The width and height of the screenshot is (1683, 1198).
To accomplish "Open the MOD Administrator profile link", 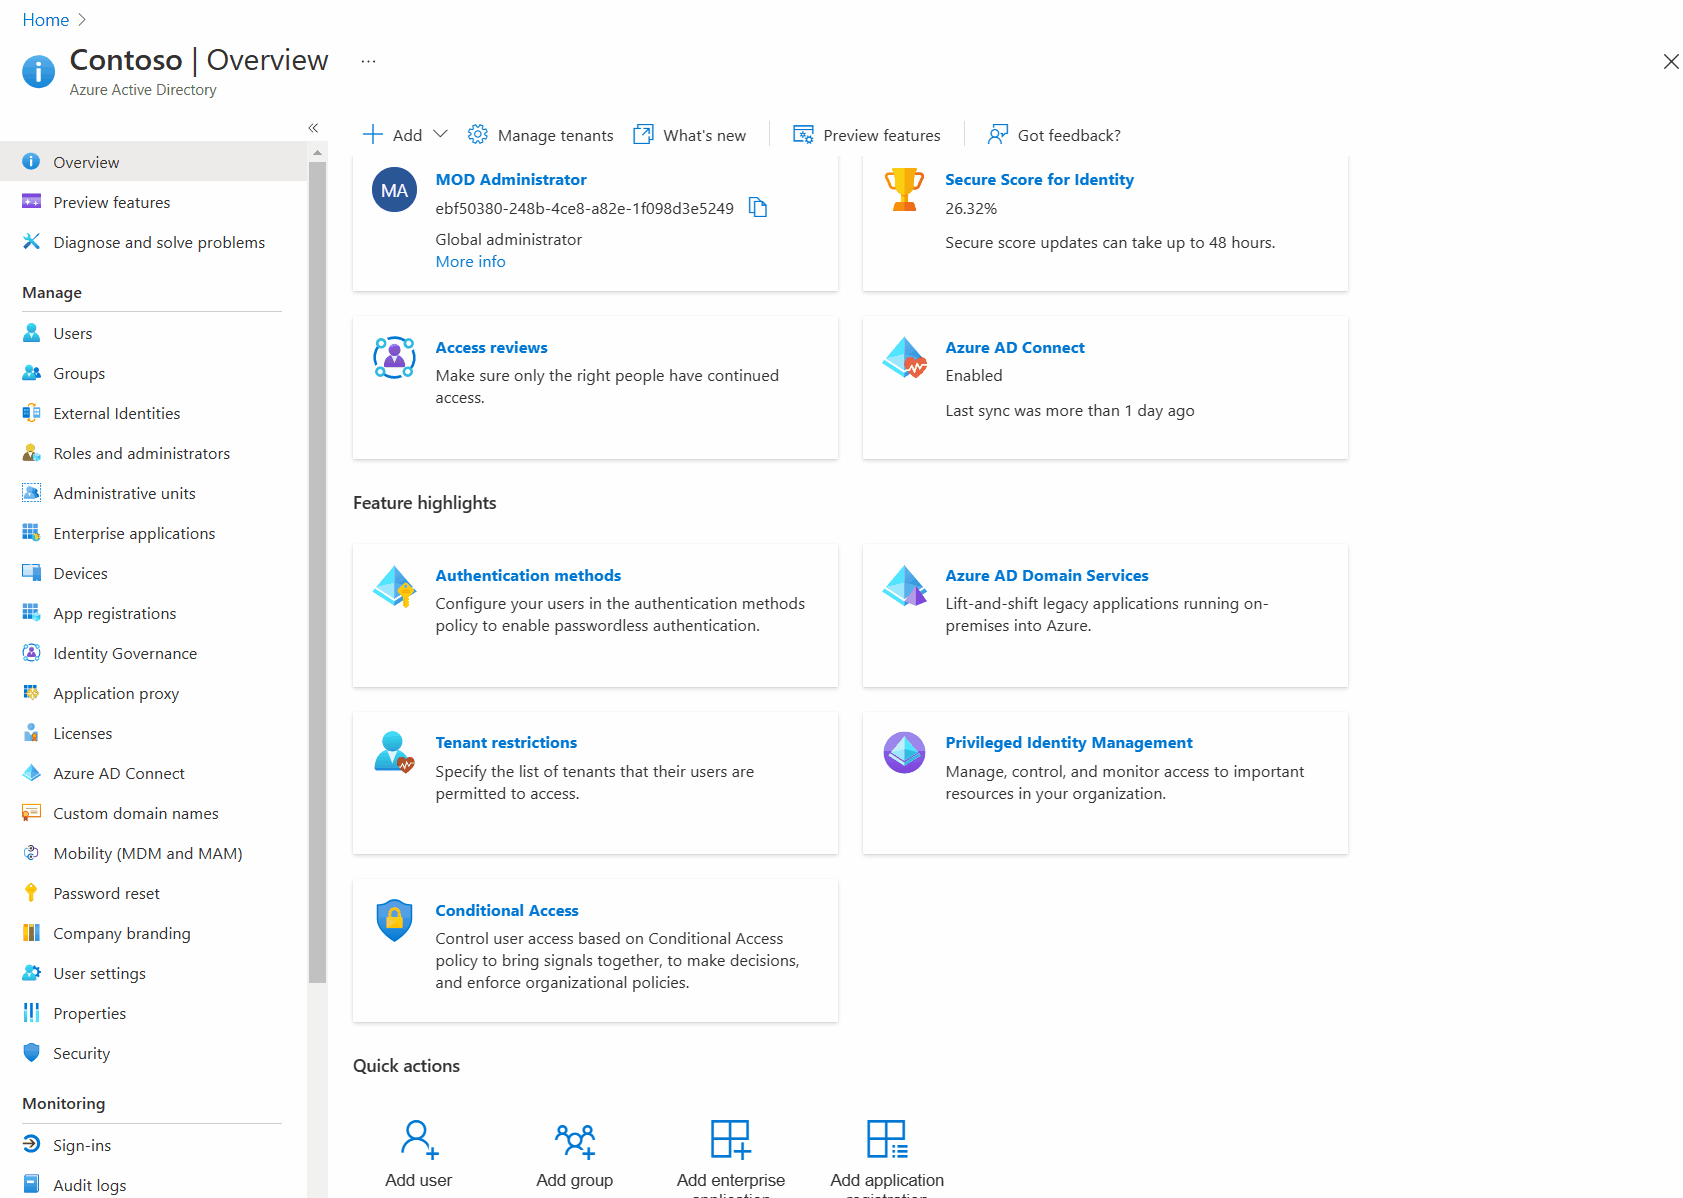I will click(x=511, y=180).
